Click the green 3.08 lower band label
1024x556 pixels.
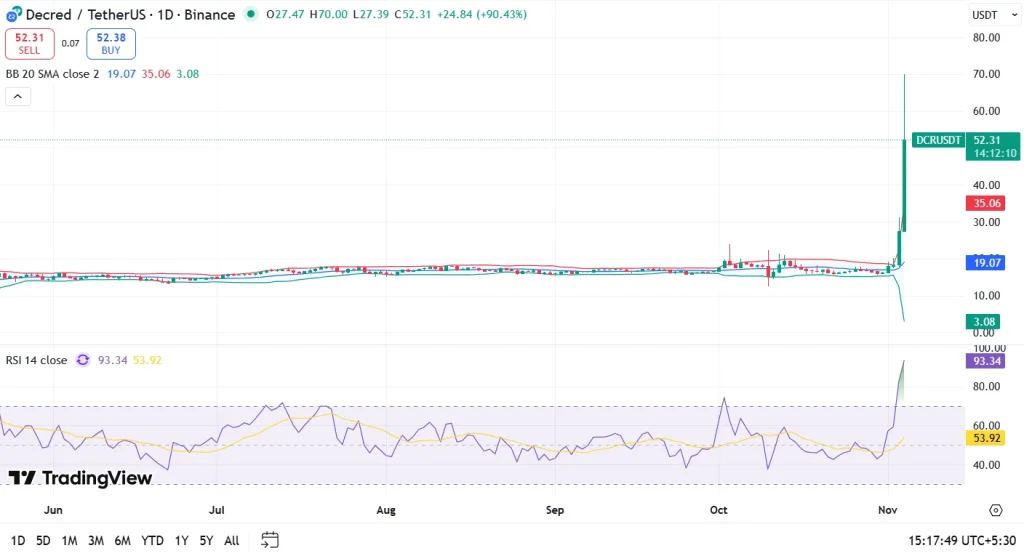coord(984,321)
